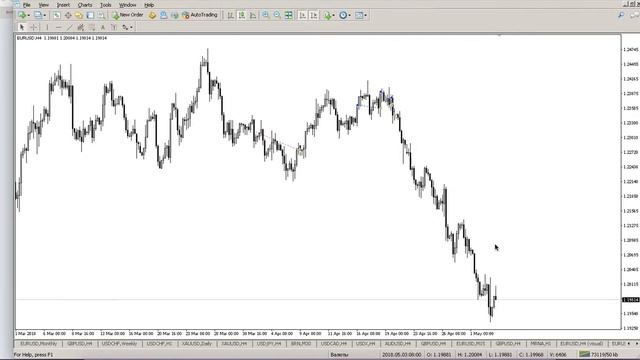Image resolution: width=640 pixels, height=360 pixels.
Task: Launch MetaEditor via yellow diamond icon
Action: [x=152, y=15]
